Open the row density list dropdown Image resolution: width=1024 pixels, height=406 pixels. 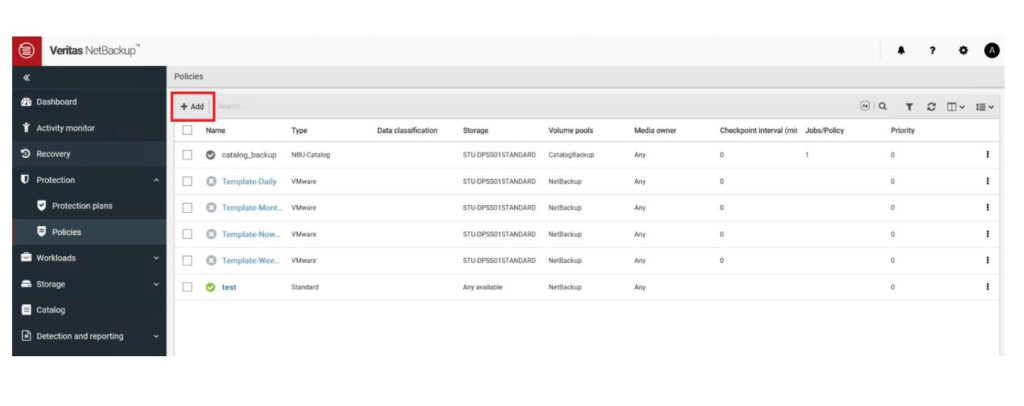985,107
